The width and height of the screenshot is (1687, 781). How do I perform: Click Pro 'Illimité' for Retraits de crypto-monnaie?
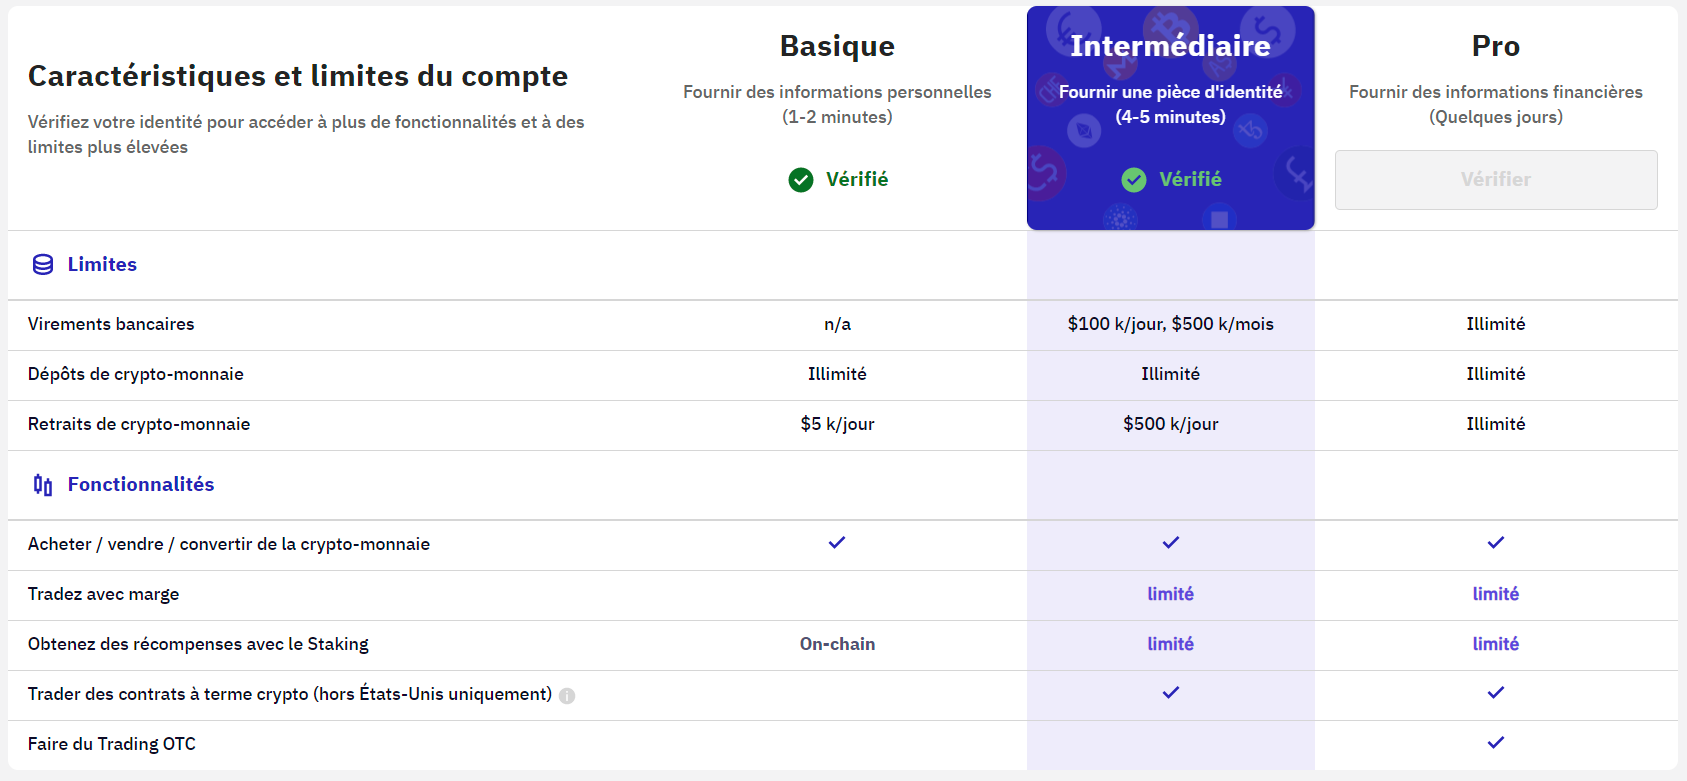pos(1496,424)
